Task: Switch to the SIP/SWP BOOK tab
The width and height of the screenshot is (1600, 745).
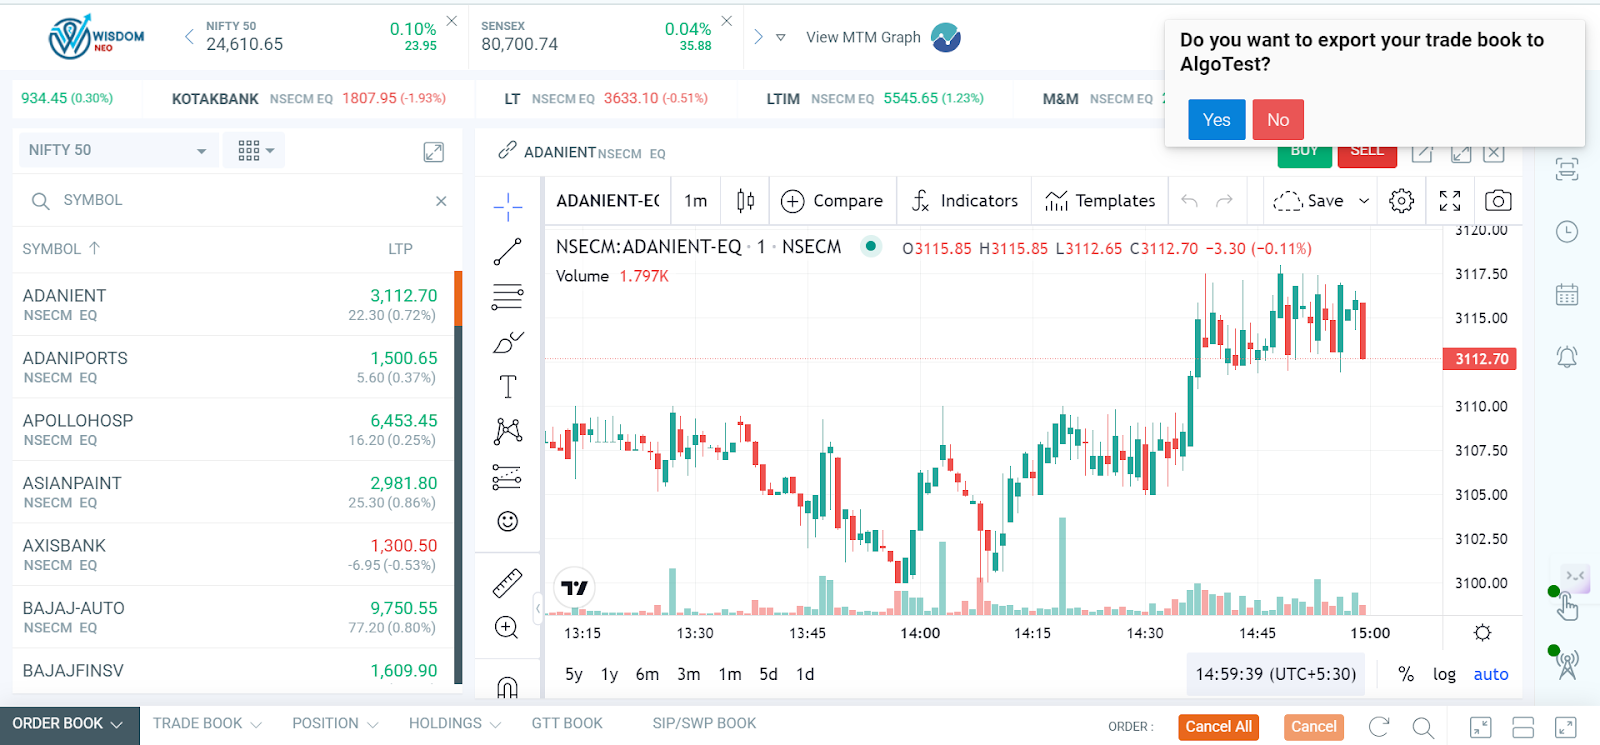Action: (704, 724)
